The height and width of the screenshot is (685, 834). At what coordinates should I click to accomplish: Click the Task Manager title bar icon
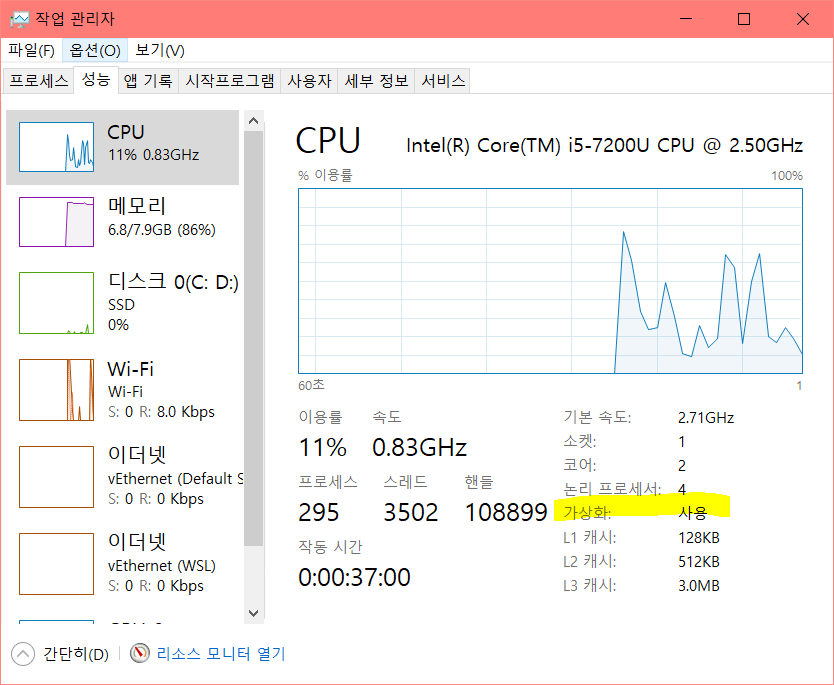point(19,20)
